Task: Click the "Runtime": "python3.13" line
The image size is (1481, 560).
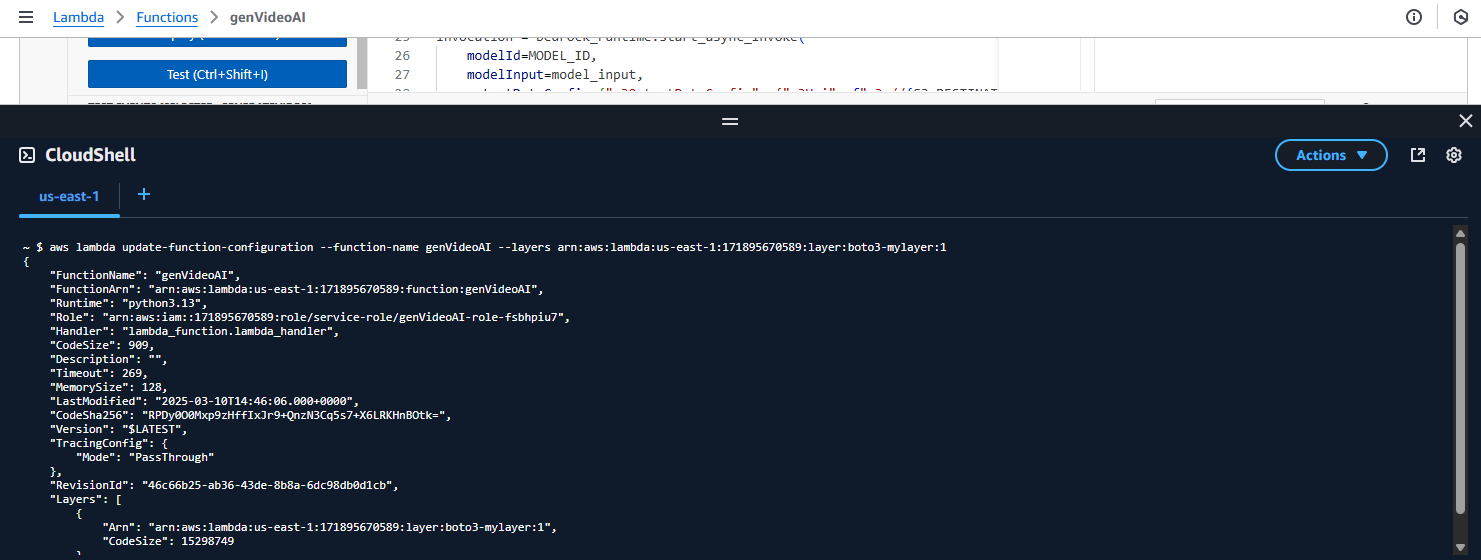Action: [128, 303]
